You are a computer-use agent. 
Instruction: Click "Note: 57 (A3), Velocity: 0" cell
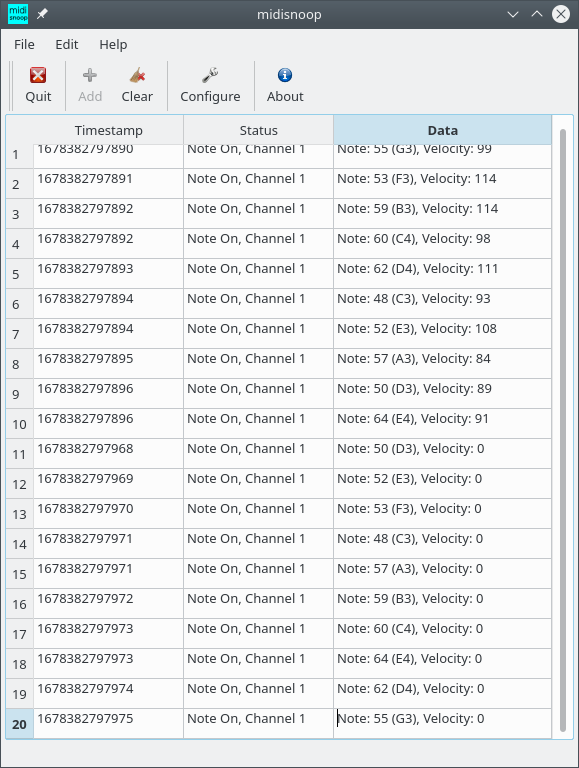pyautogui.click(x=442, y=574)
